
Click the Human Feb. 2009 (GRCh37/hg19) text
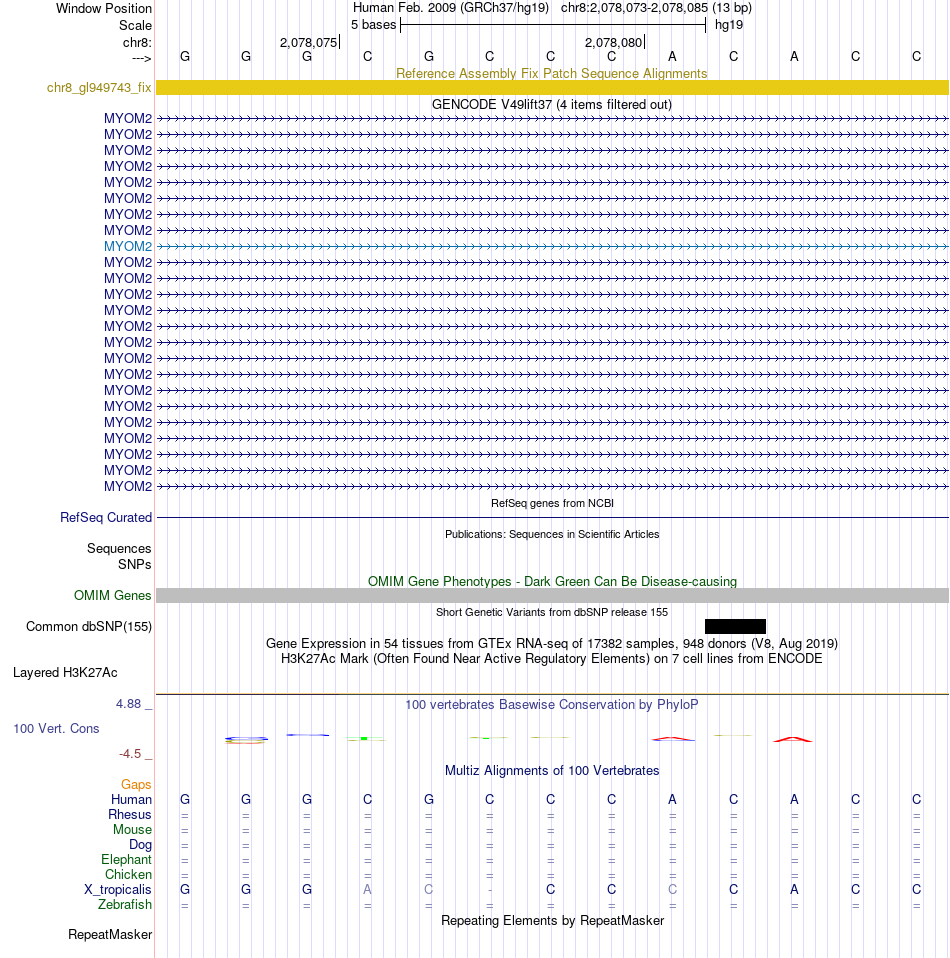point(451,8)
